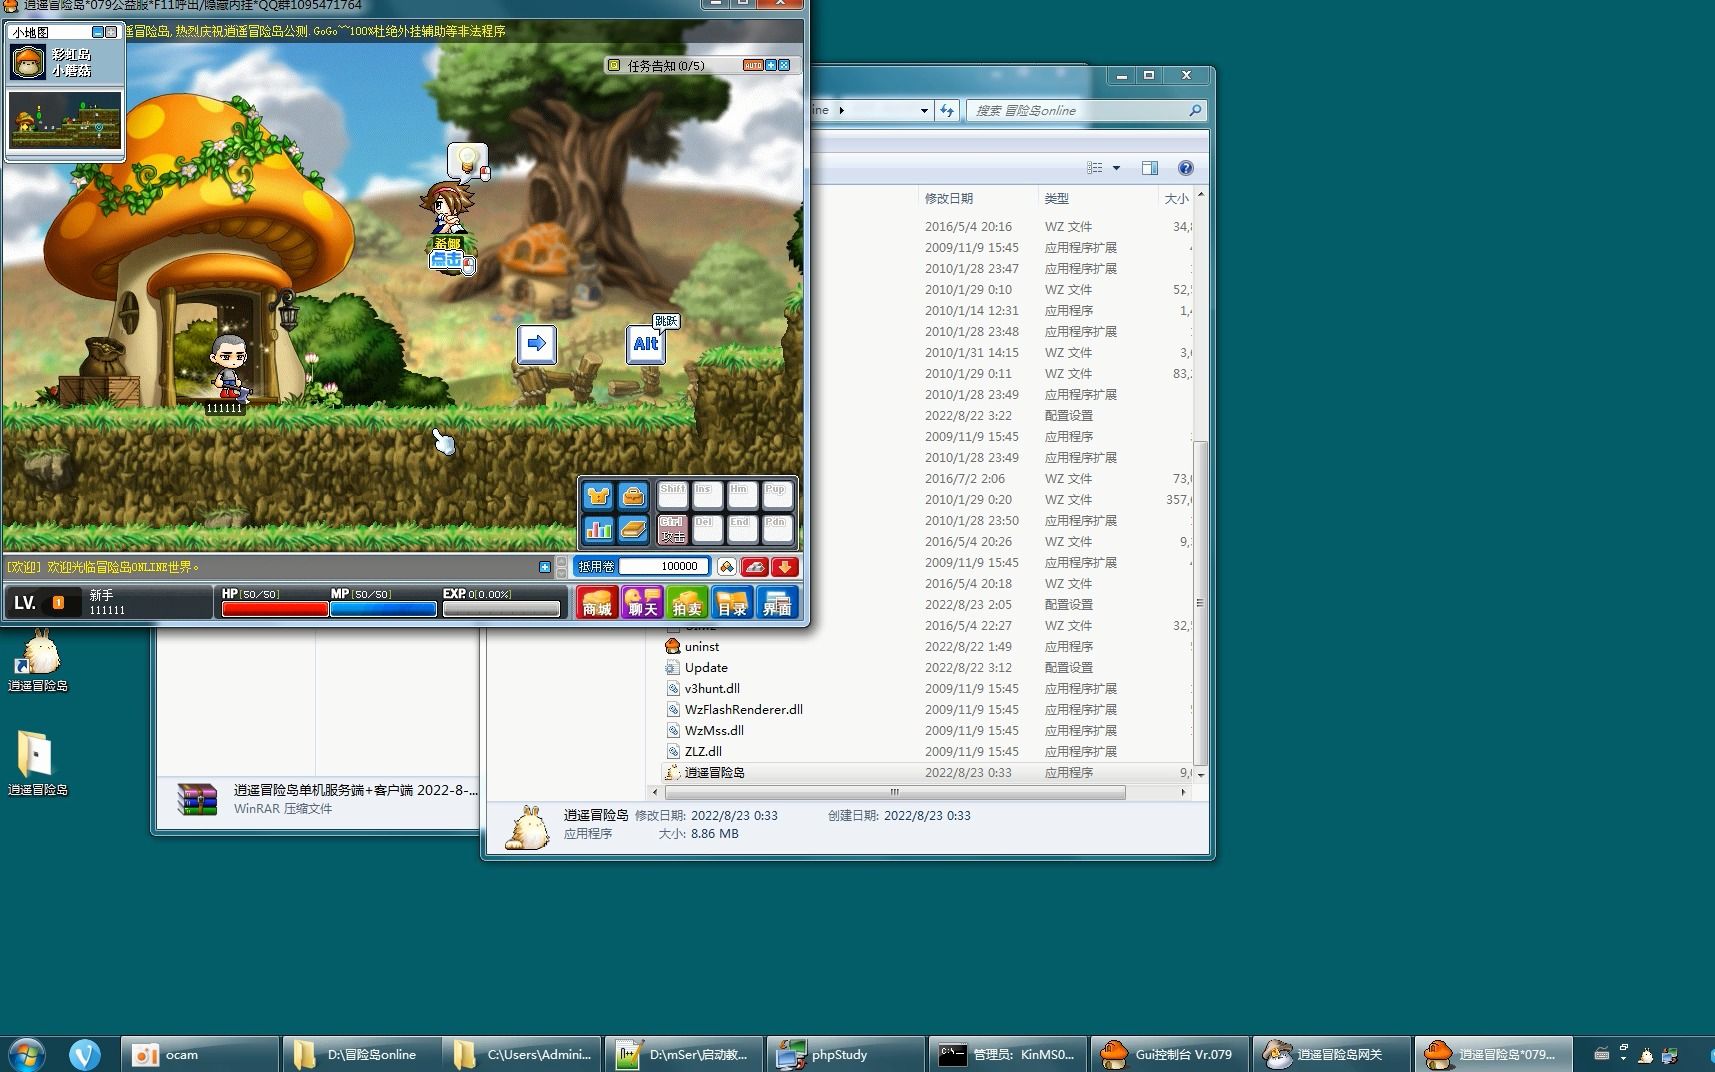Click the Pdn quick slot key

point(776,530)
